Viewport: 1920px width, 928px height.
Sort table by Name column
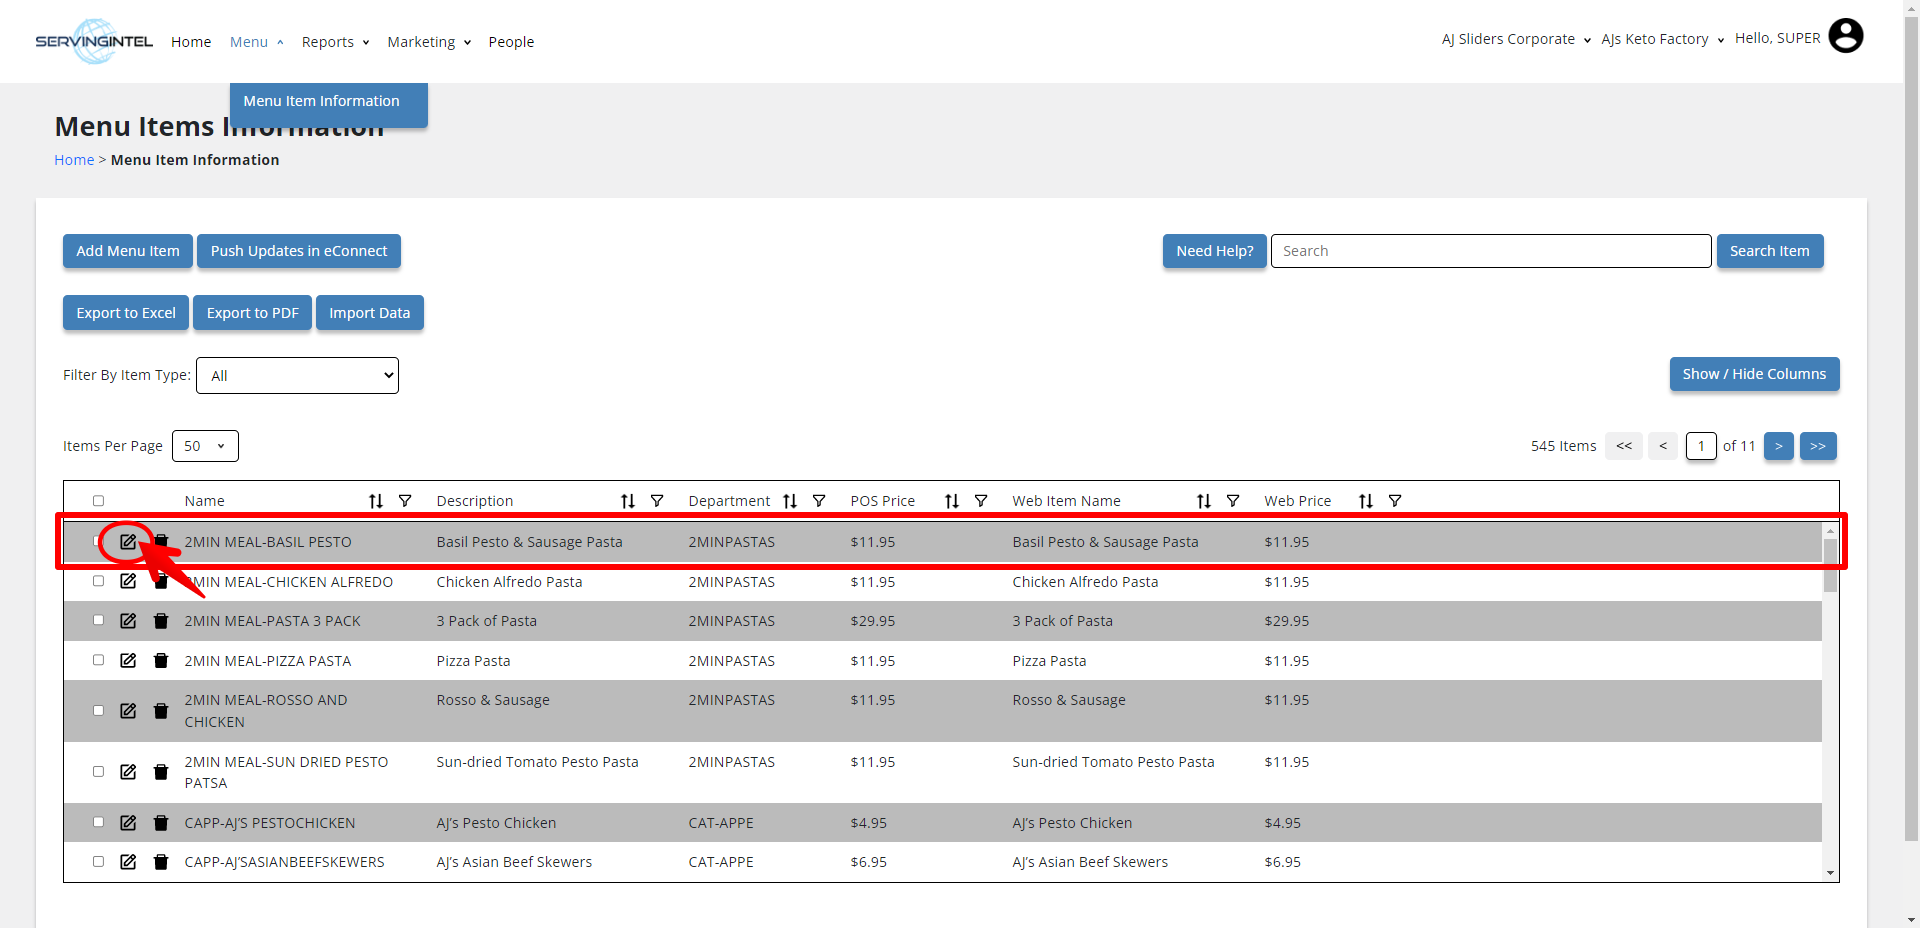(x=376, y=501)
